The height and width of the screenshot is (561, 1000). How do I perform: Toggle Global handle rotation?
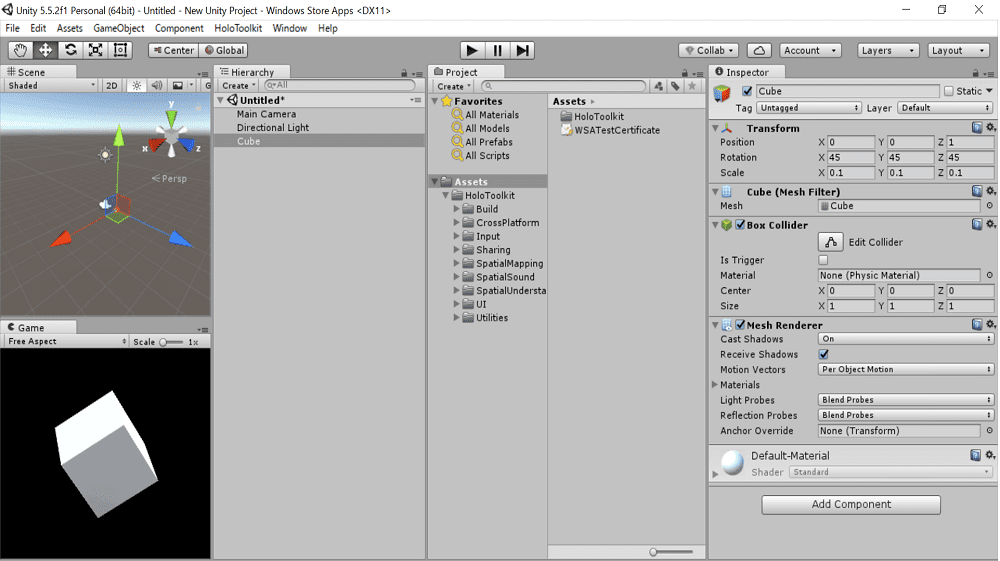point(224,50)
